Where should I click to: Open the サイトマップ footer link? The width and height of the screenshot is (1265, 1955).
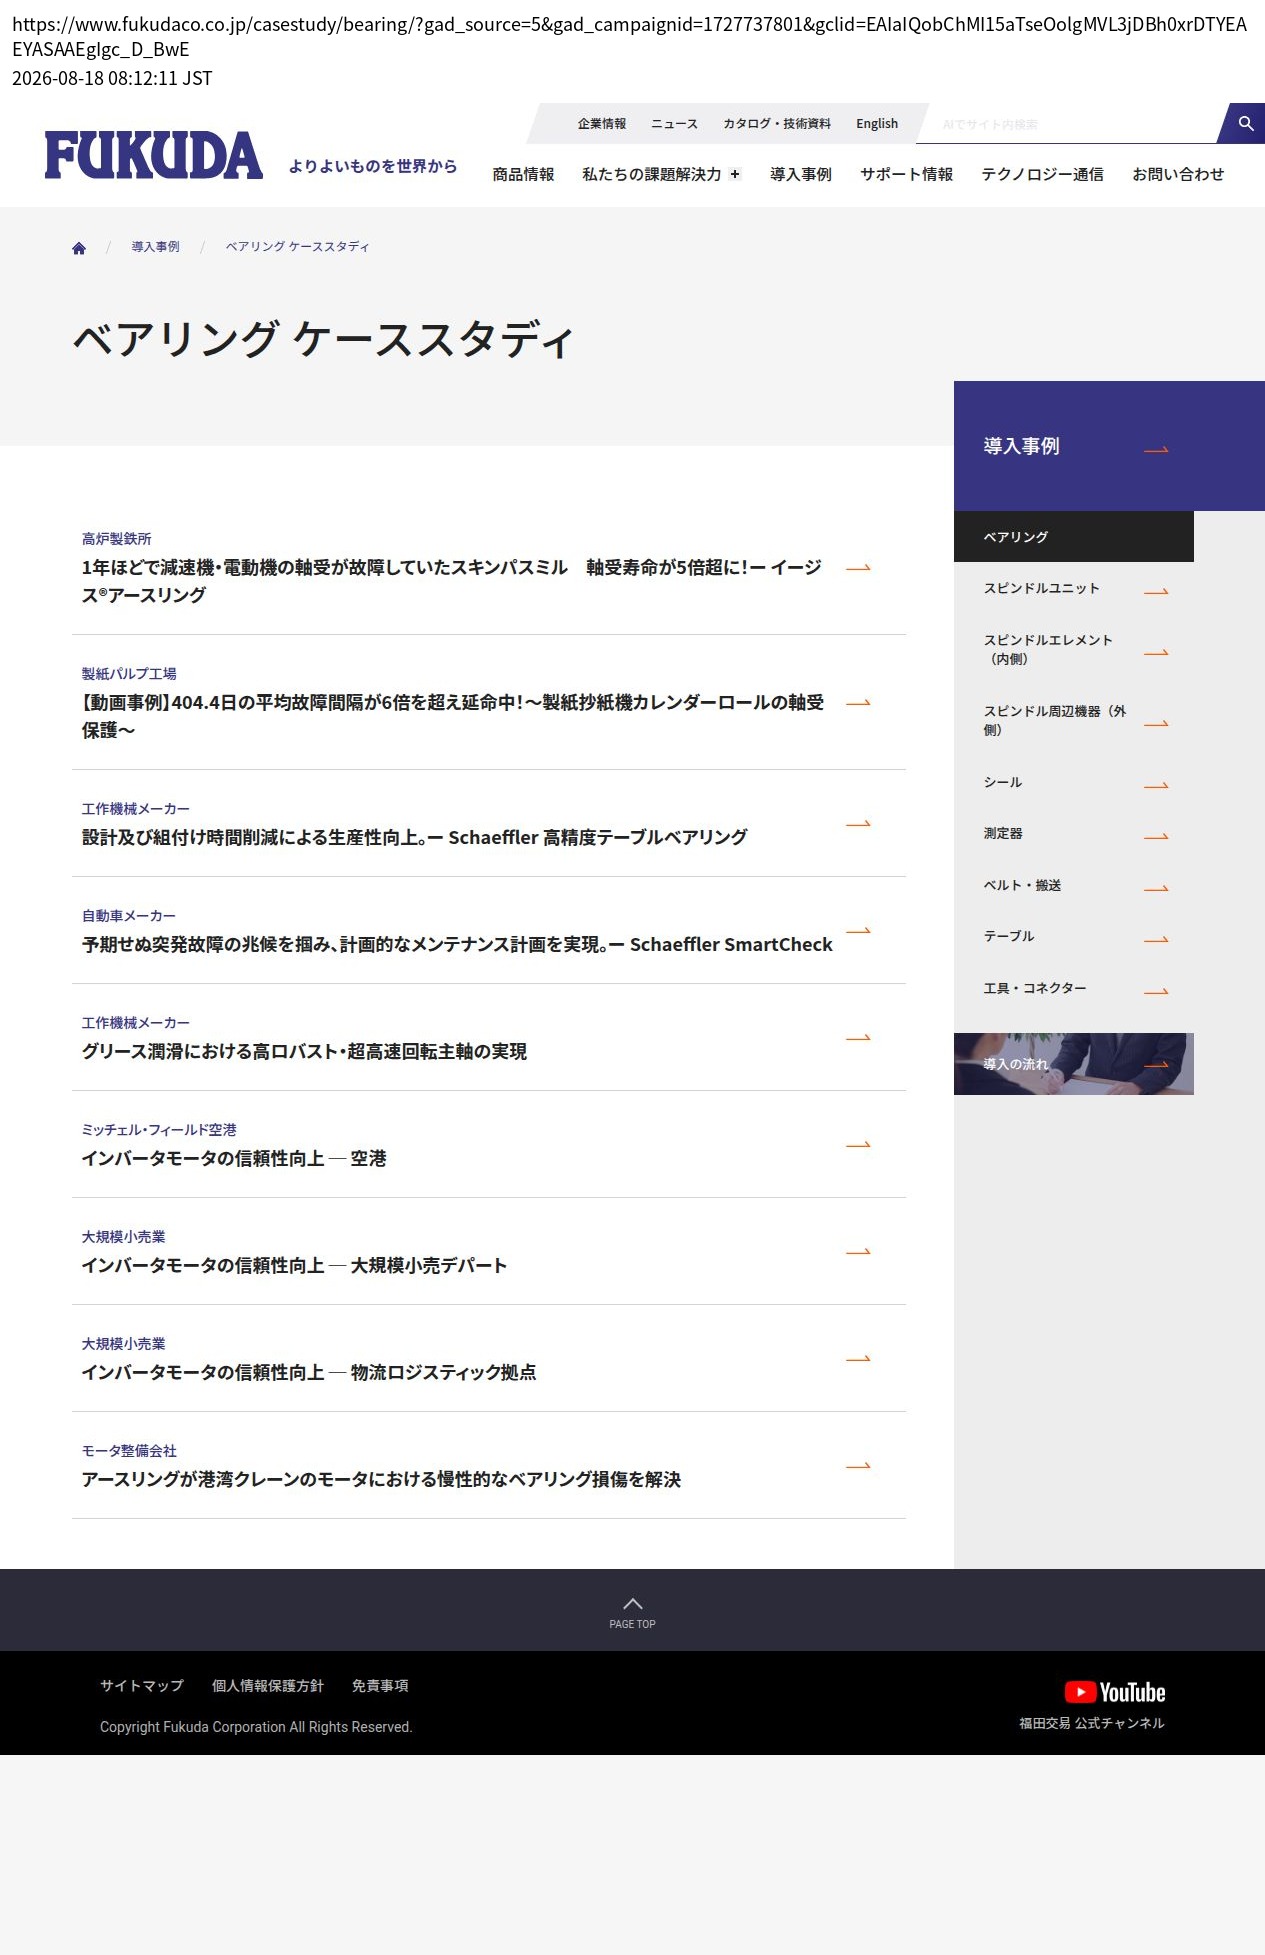[142, 1686]
